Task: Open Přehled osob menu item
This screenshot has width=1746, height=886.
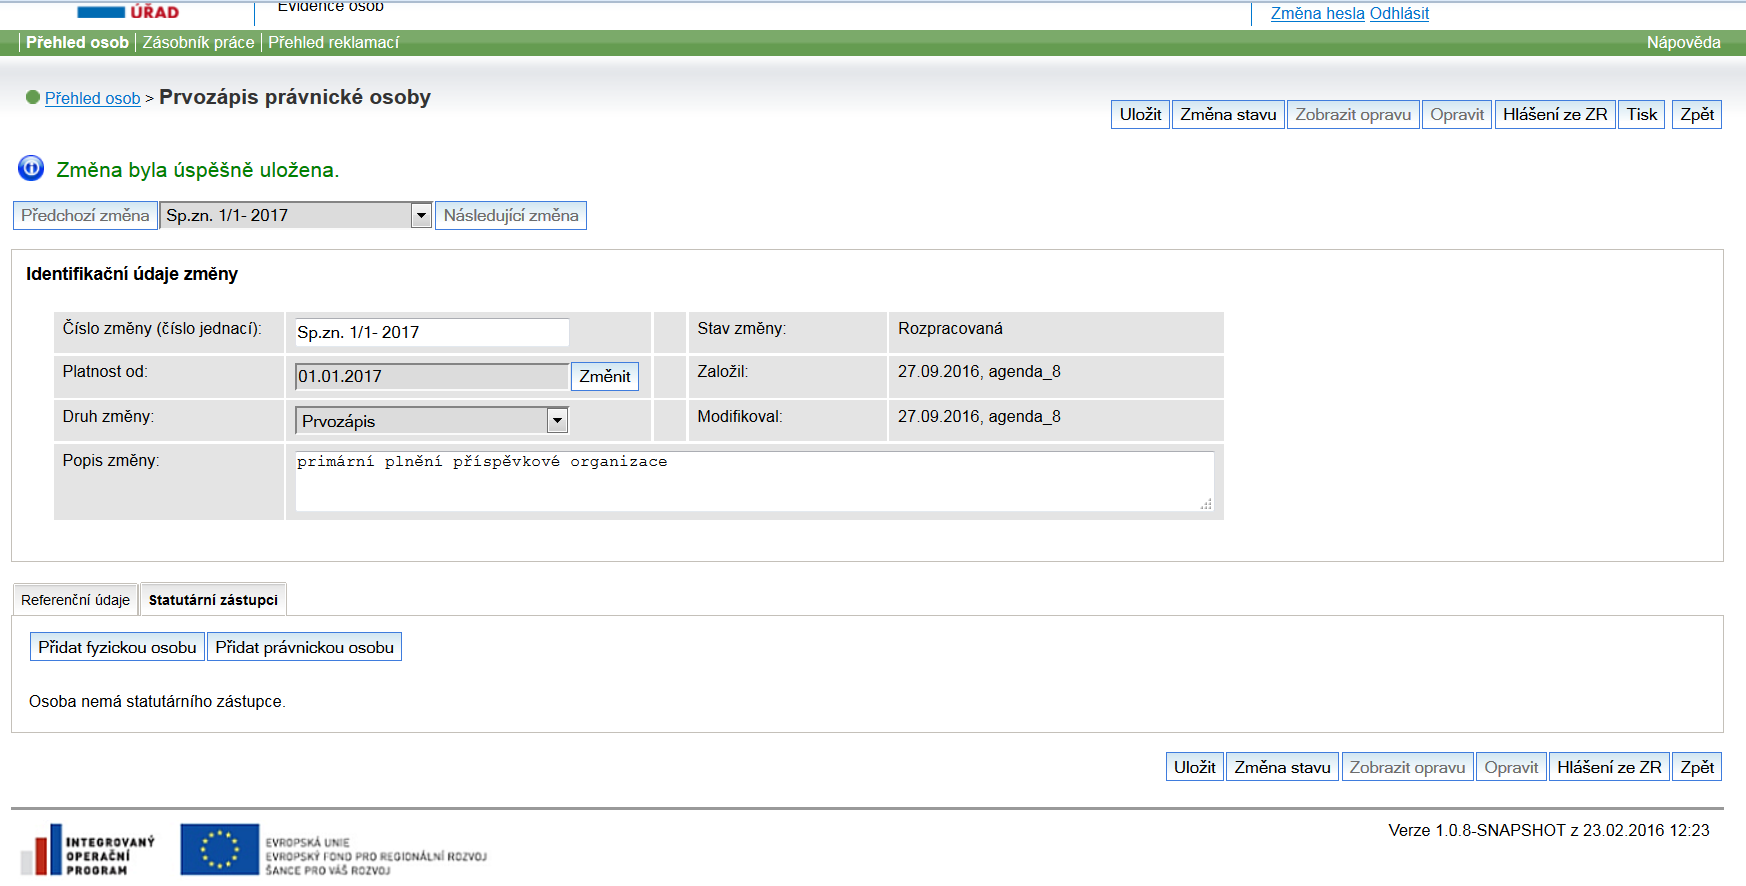Action: [x=77, y=42]
